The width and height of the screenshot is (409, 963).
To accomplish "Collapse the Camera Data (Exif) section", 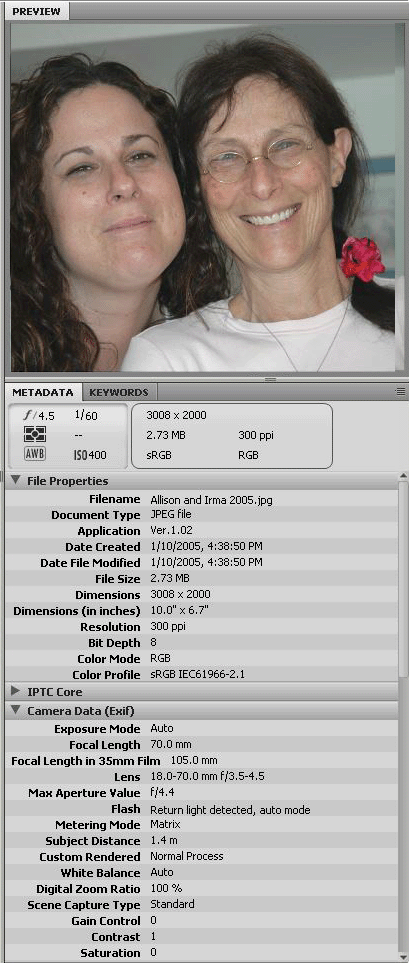I will (15, 711).
